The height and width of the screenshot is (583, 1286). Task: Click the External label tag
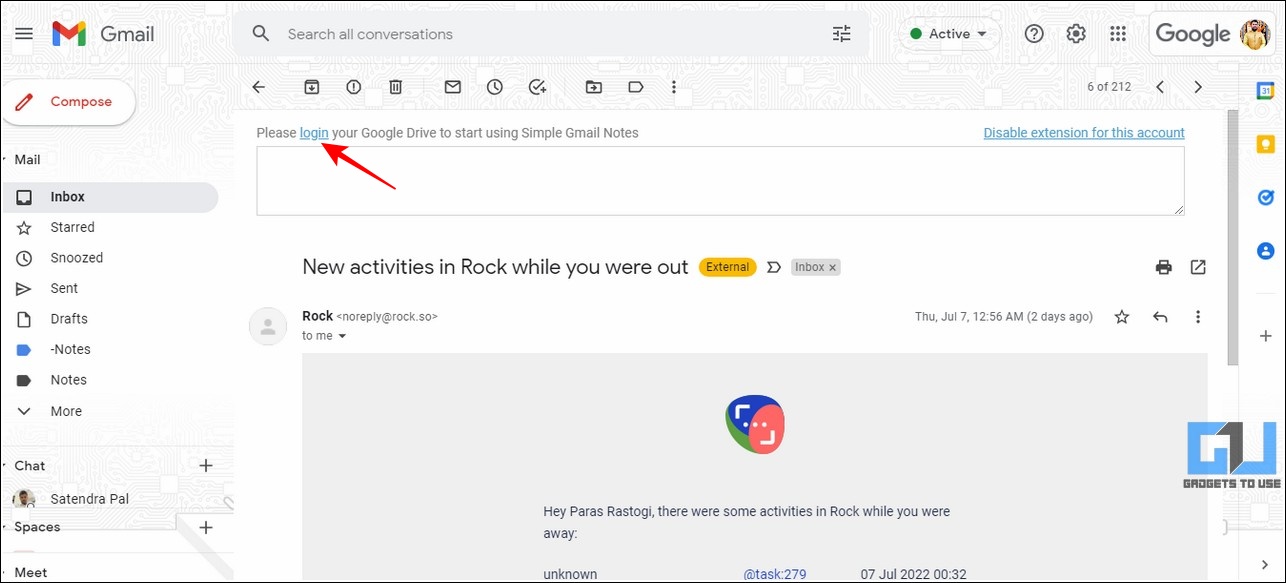click(727, 267)
